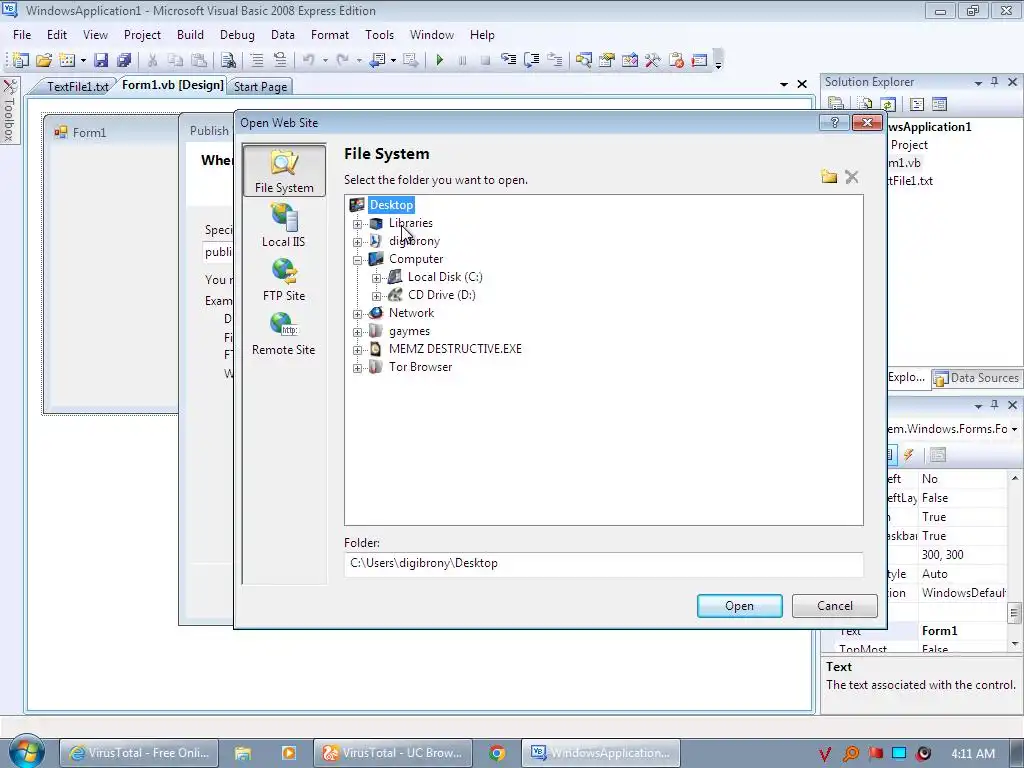Click the dialog help question mark button

tap(834, 122)
